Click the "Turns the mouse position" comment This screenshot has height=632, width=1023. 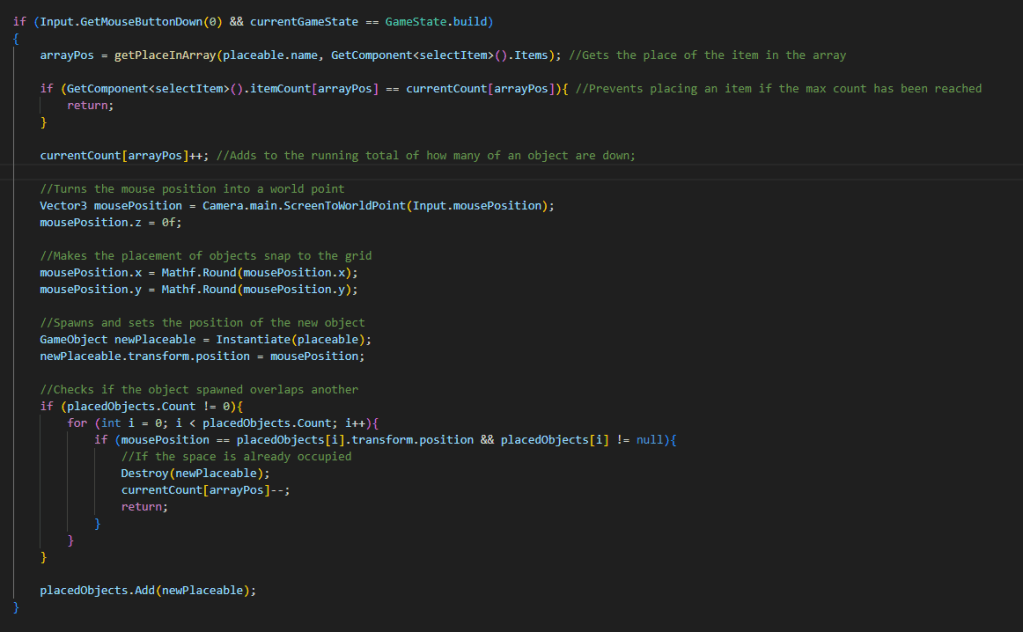coord(192,189)
